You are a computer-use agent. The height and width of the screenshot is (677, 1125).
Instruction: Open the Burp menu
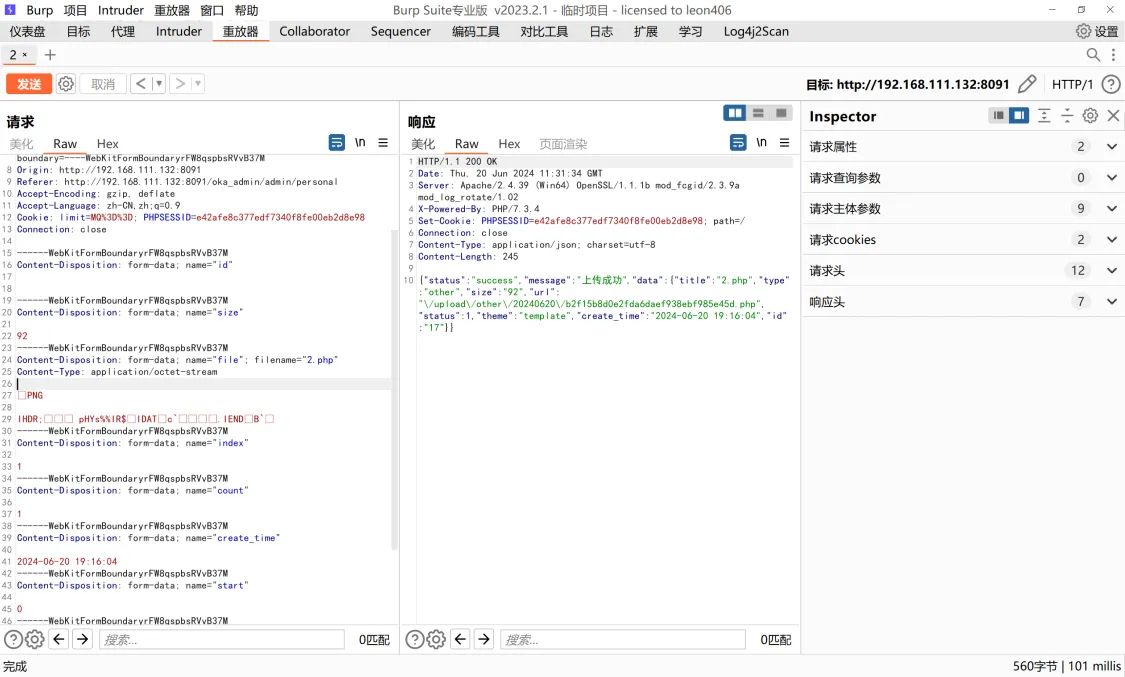click(39, 10)
